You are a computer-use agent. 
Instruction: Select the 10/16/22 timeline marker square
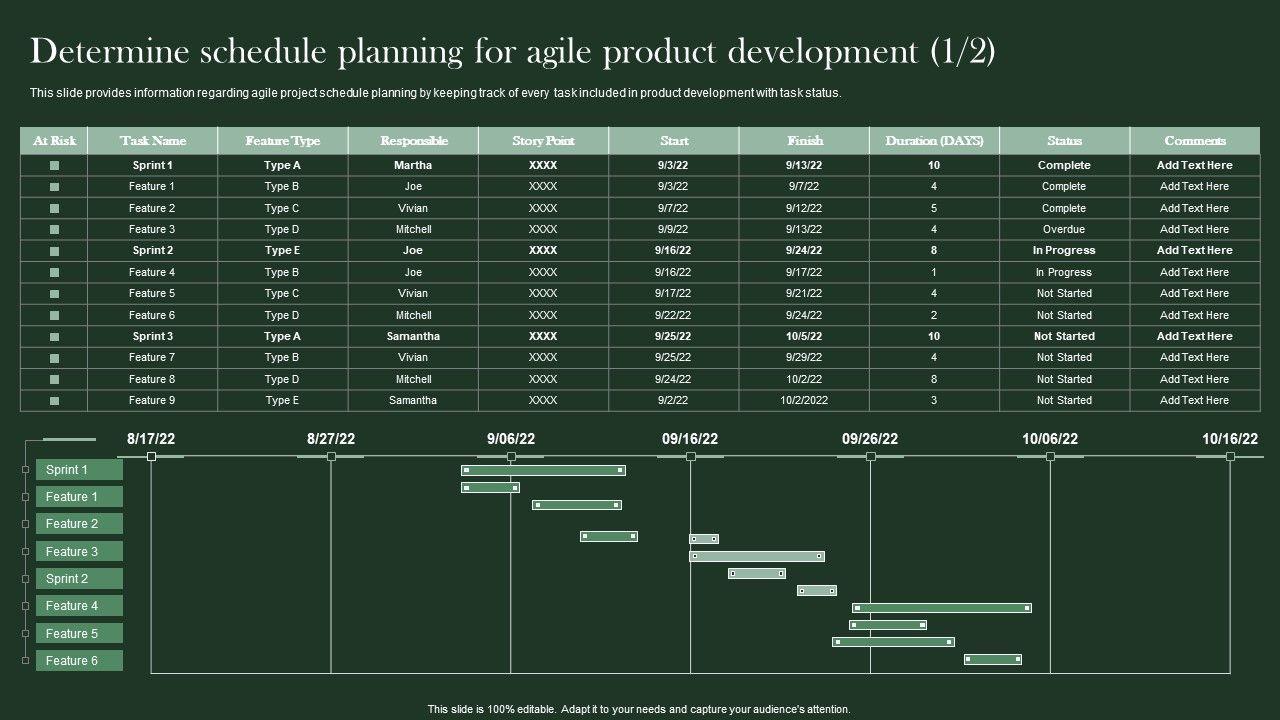[x=1230, y=456]
